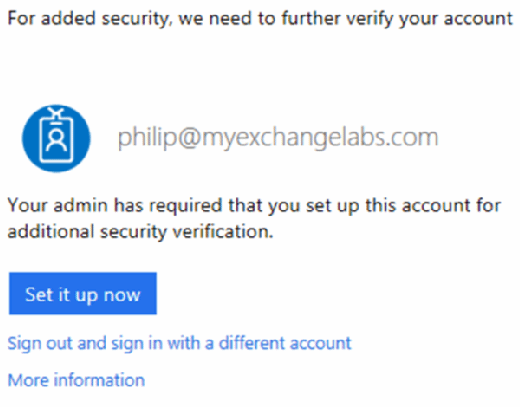Click the 'For added security' heading text
Image resolution: width=520 pixels, height=407 pixels.
(x=260, y=19)
